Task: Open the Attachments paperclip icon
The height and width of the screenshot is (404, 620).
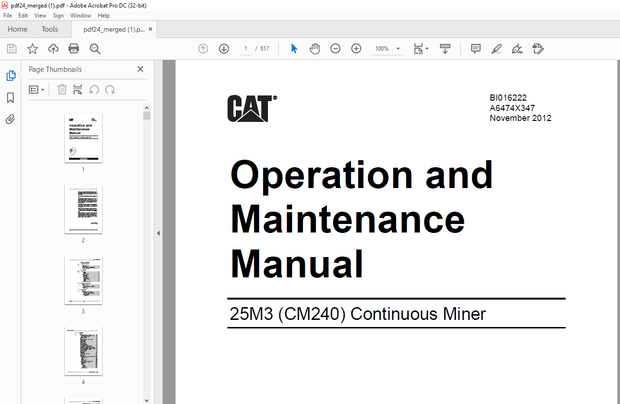Action: point(10,119)
